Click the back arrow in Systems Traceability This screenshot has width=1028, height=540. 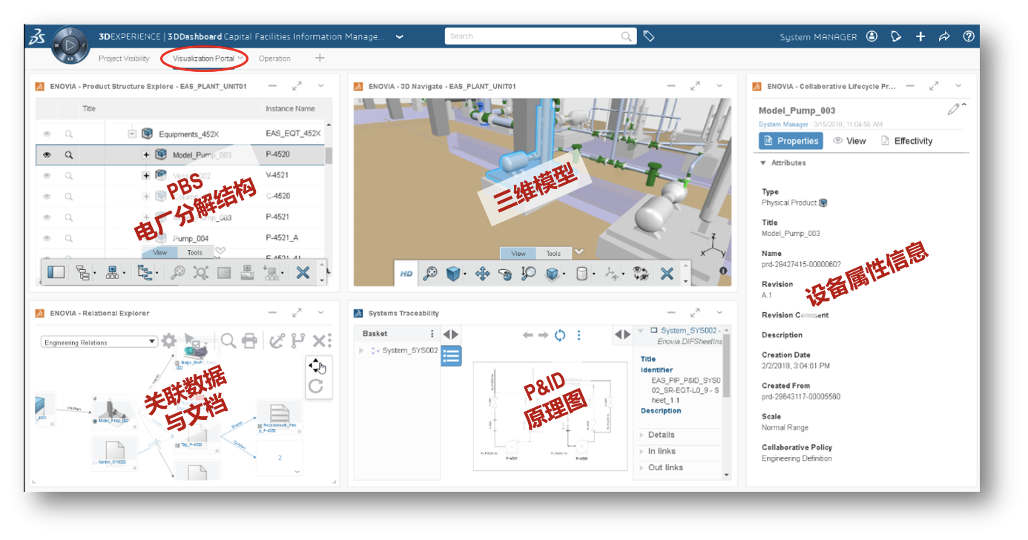point(527,335)
